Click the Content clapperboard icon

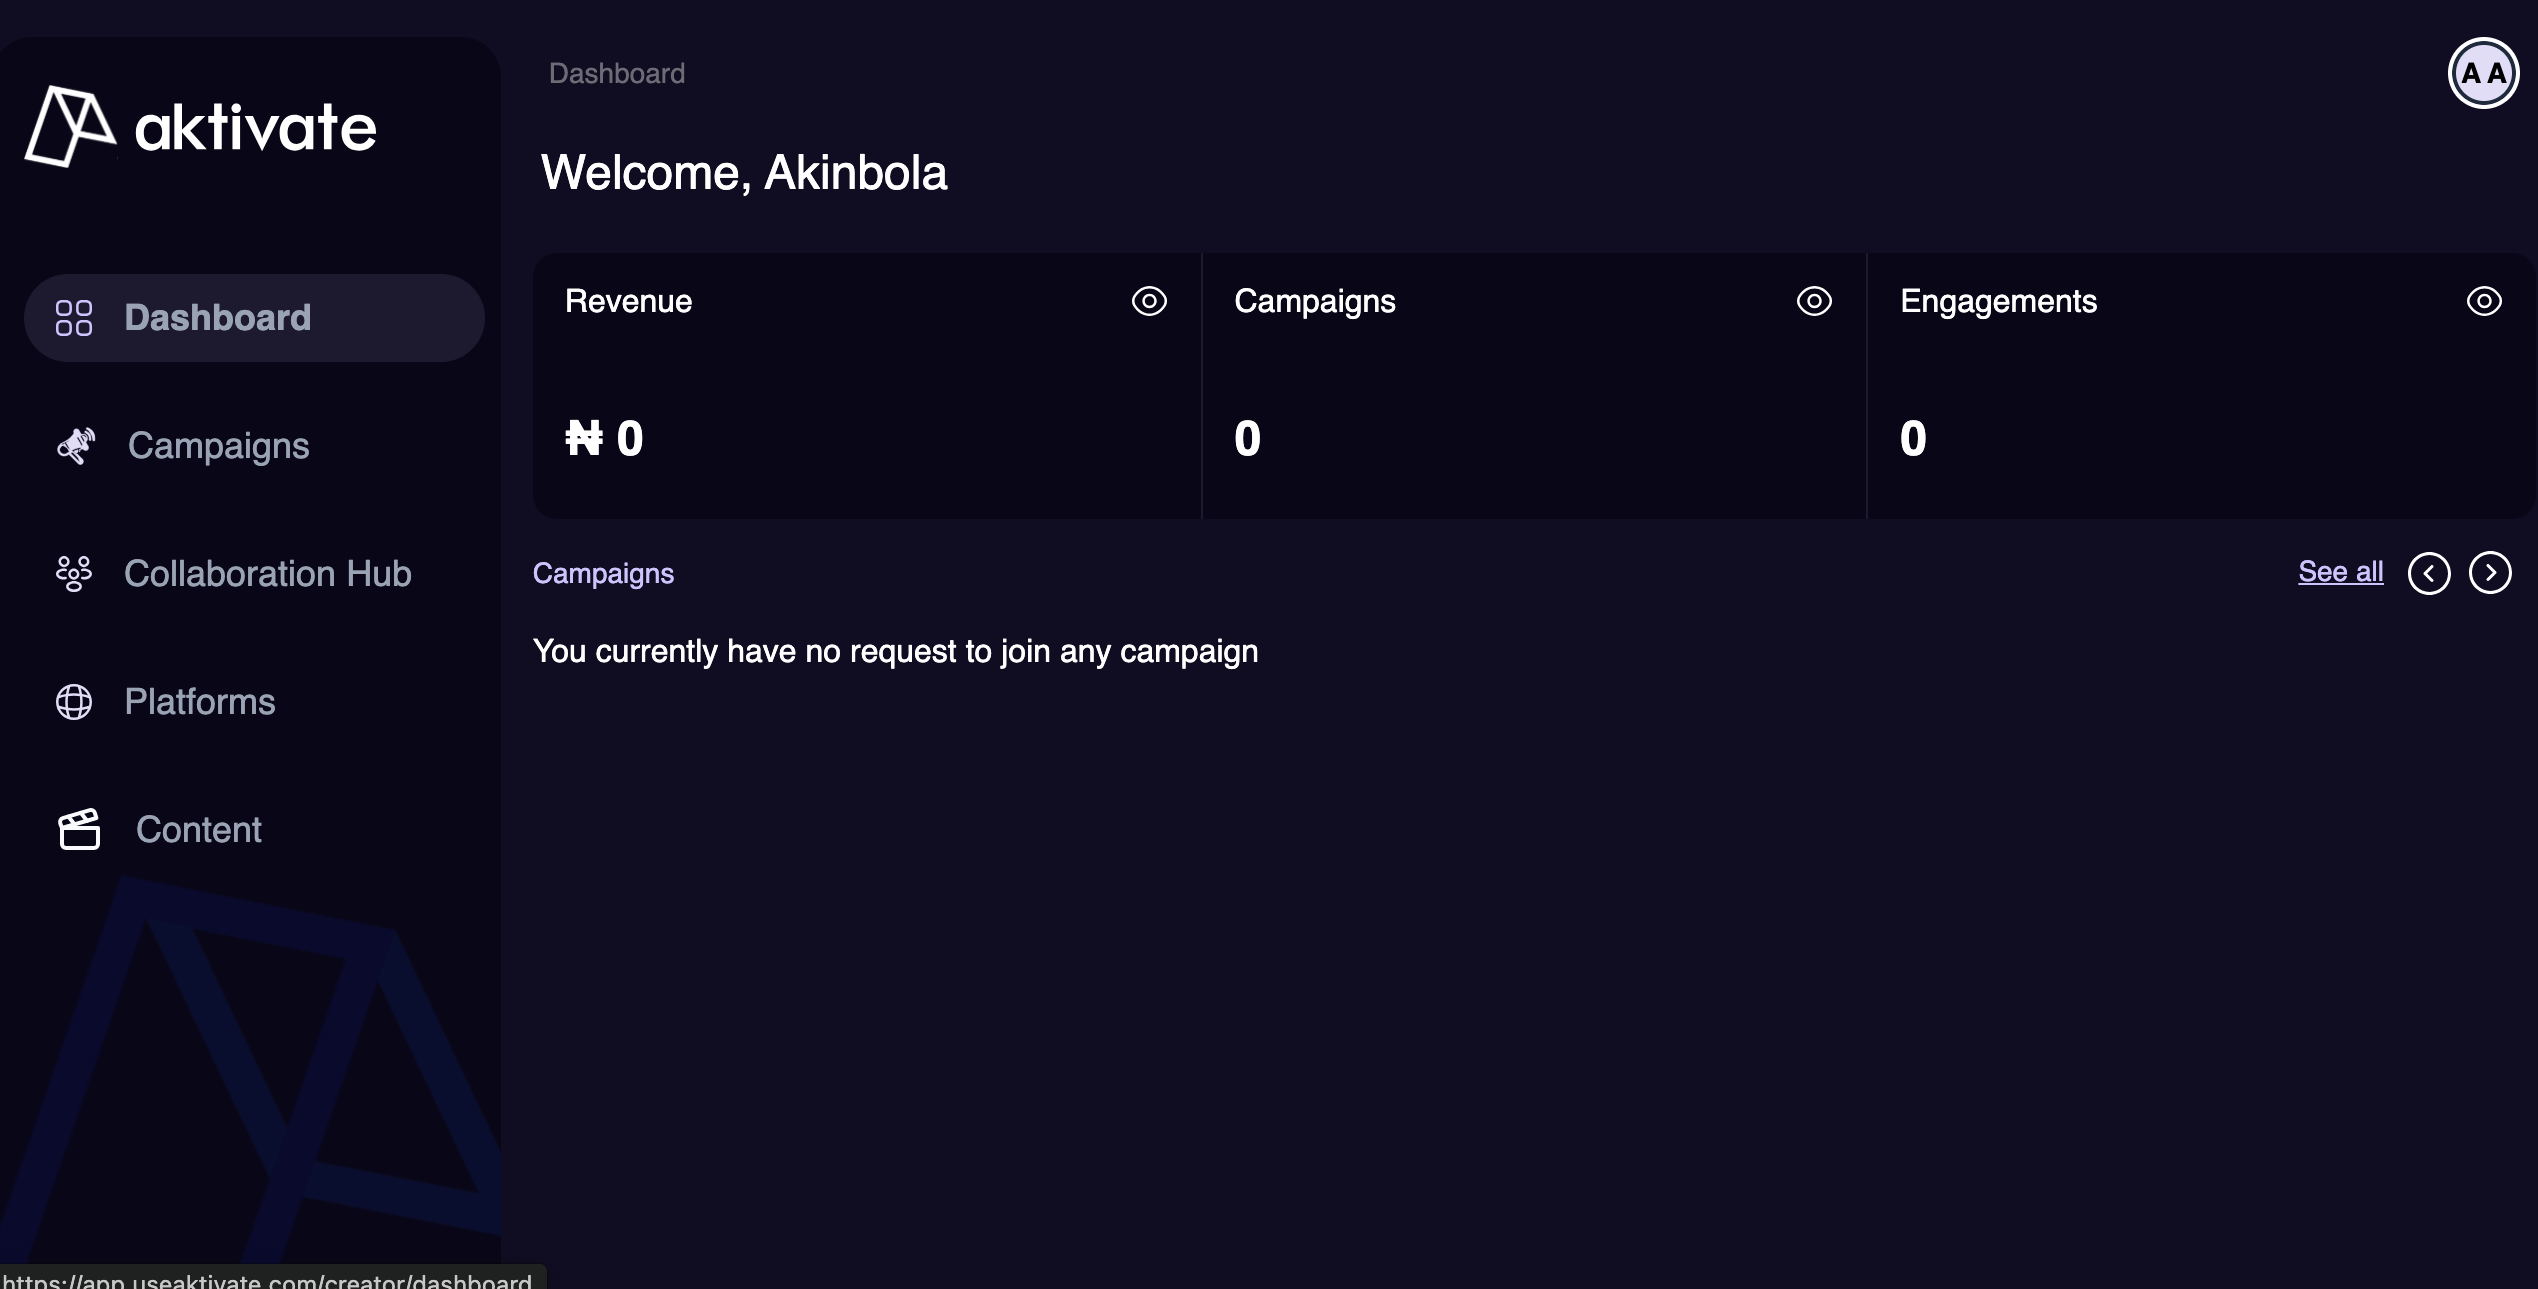79,829
